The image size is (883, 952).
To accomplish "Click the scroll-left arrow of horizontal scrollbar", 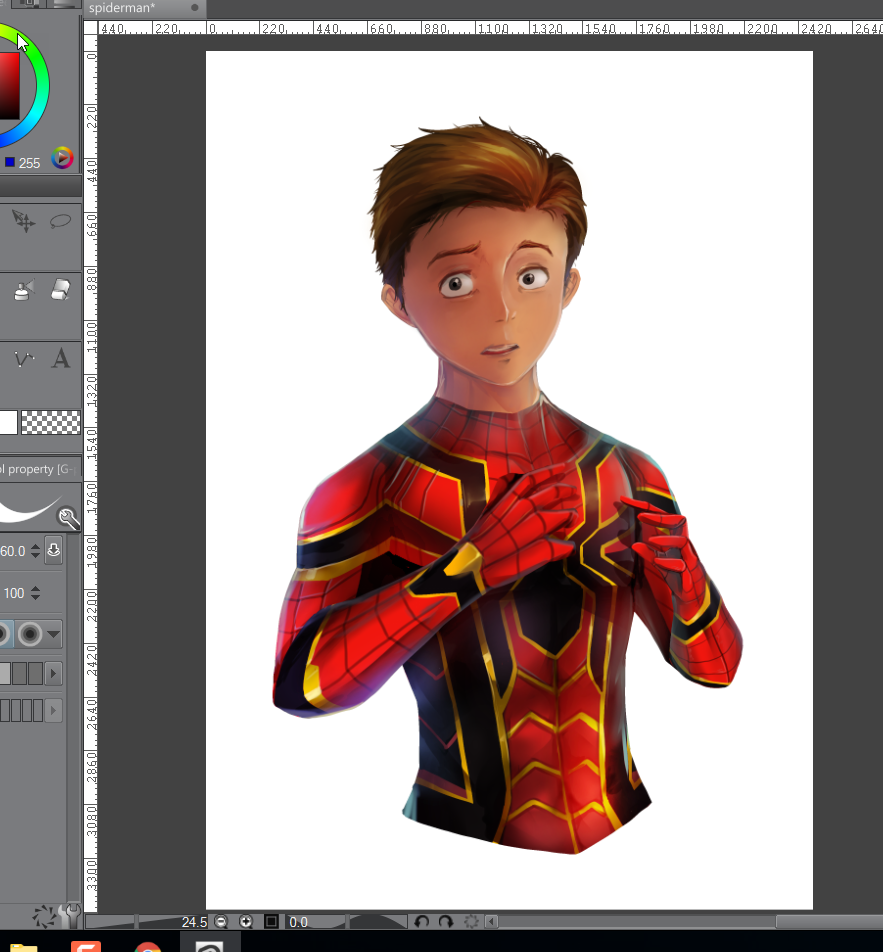I will pyautogui.click(x=492, y=922).
